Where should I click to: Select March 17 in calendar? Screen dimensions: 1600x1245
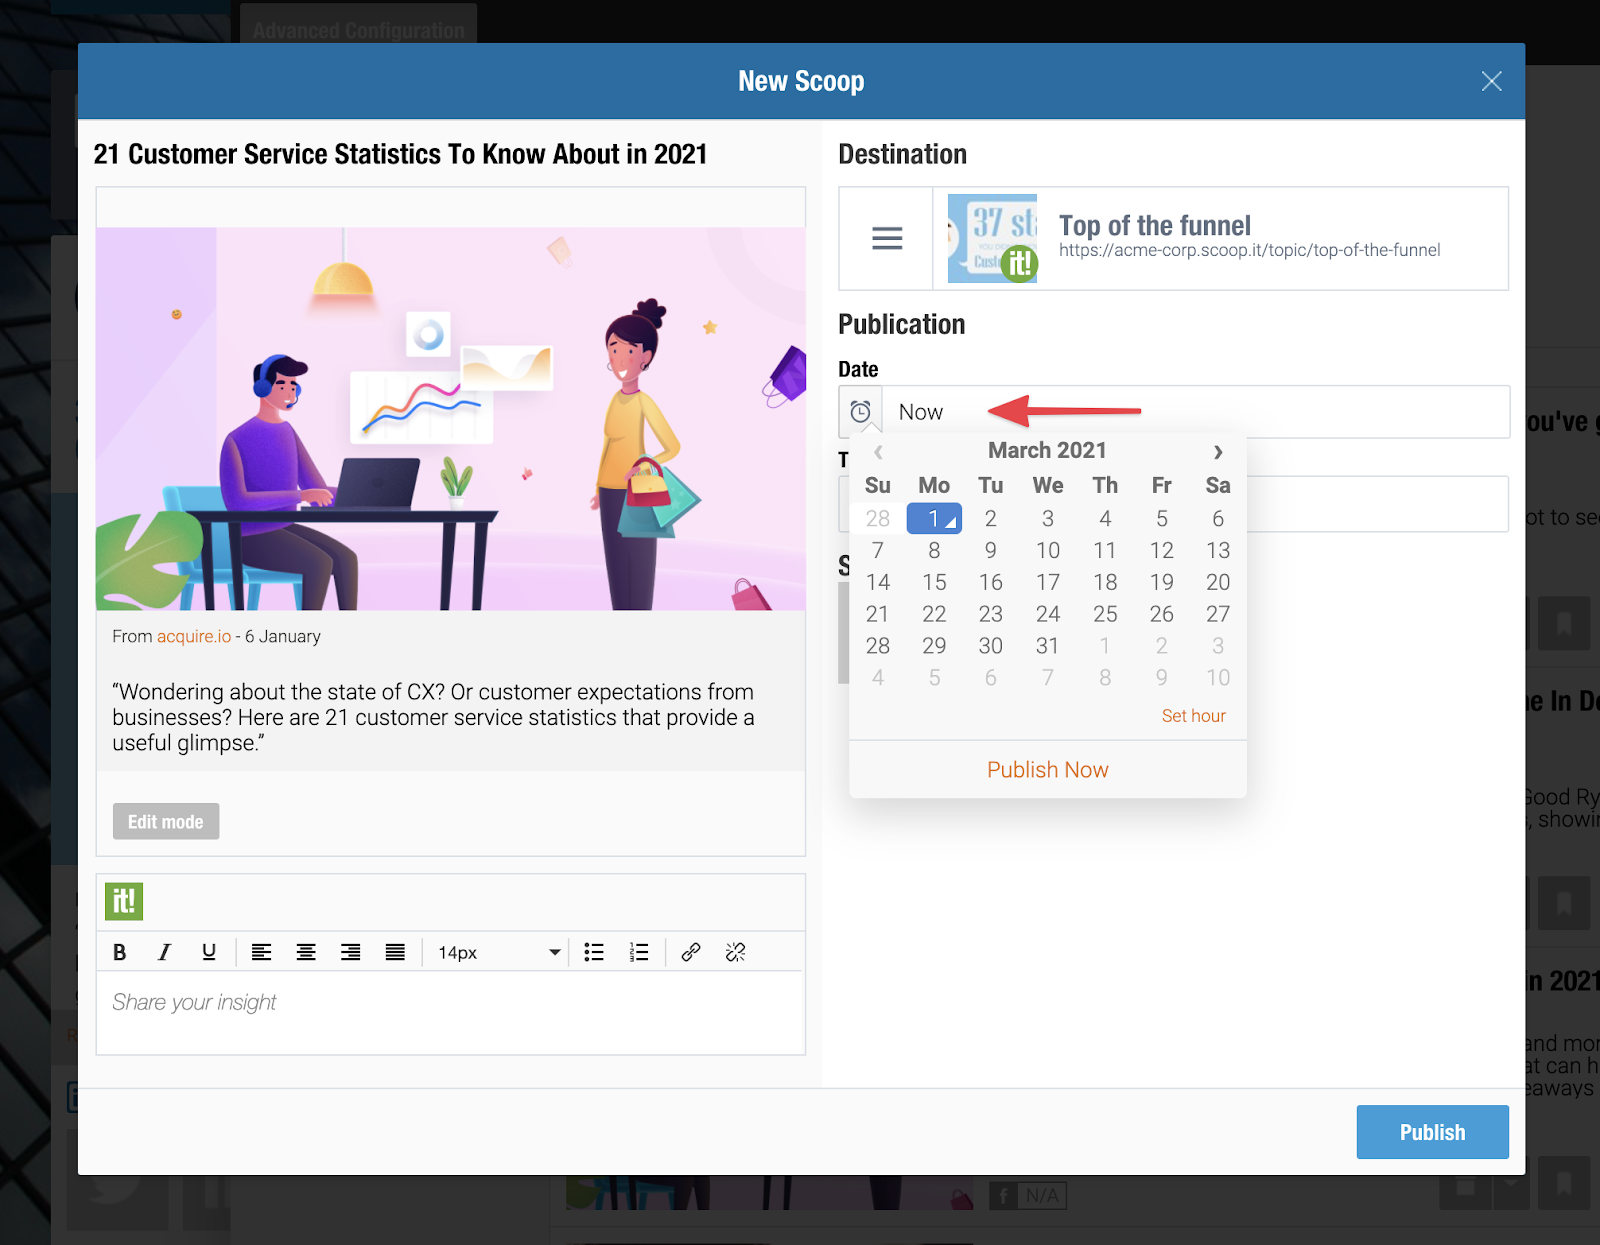(x=1048, y=582)
